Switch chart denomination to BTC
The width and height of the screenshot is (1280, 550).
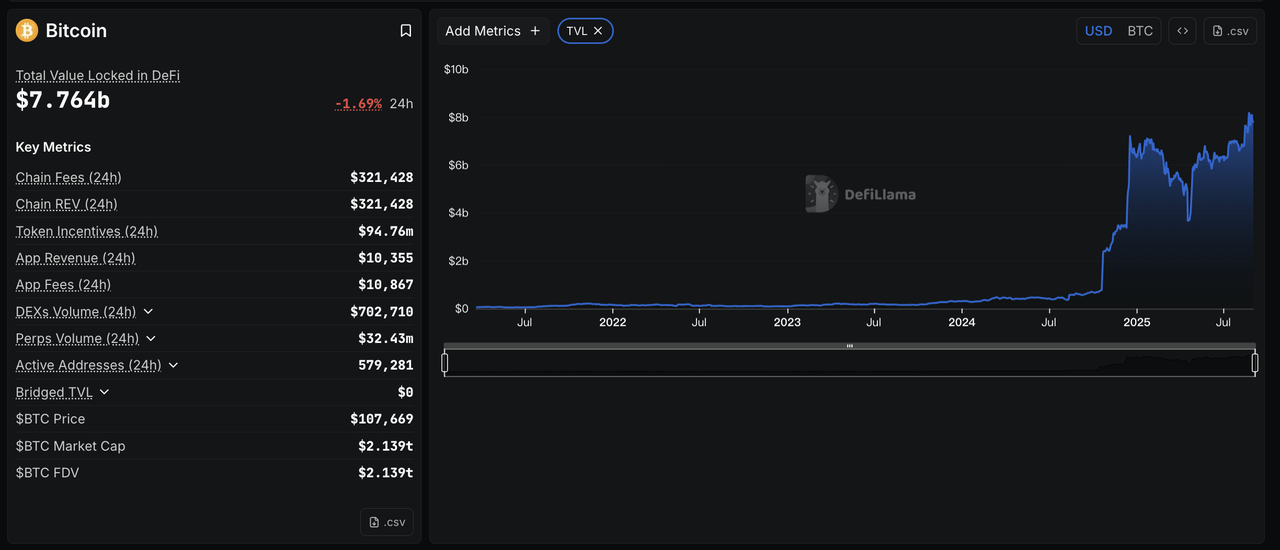tap(1140, 31)
